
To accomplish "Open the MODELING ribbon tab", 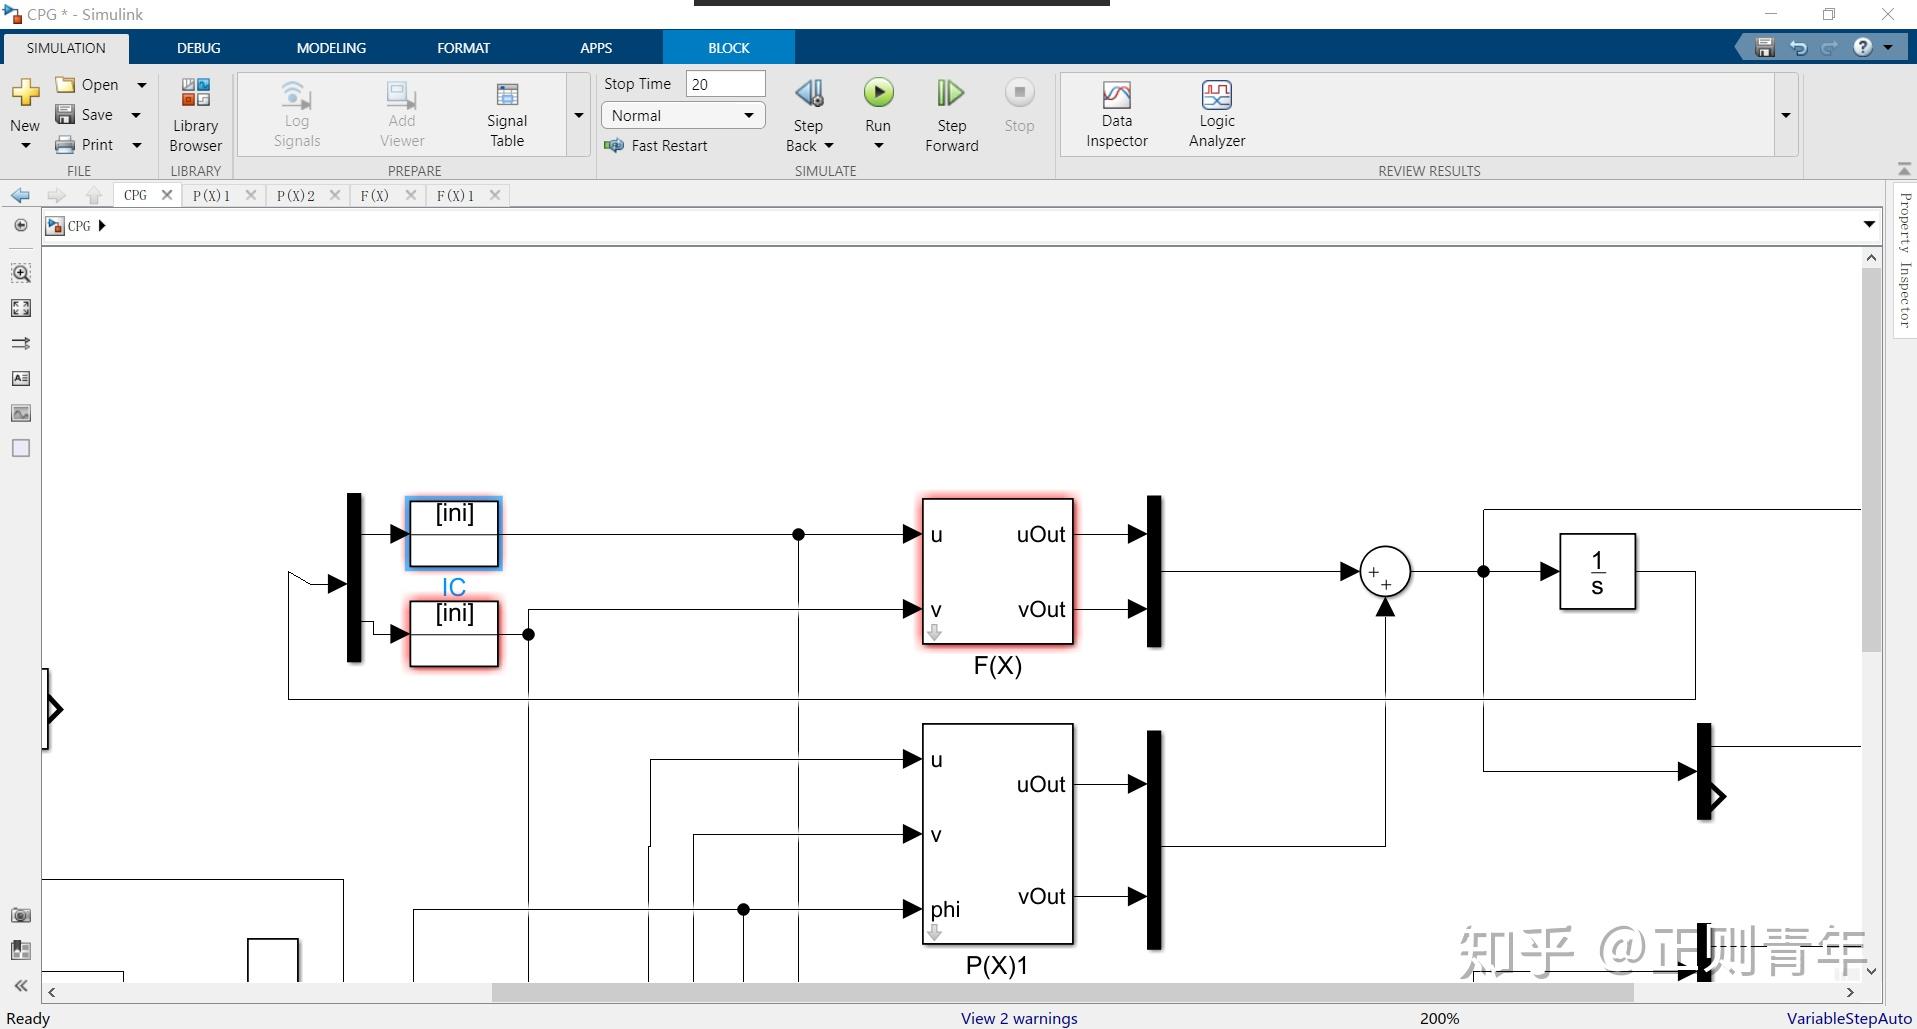I will tap(331, 48).
